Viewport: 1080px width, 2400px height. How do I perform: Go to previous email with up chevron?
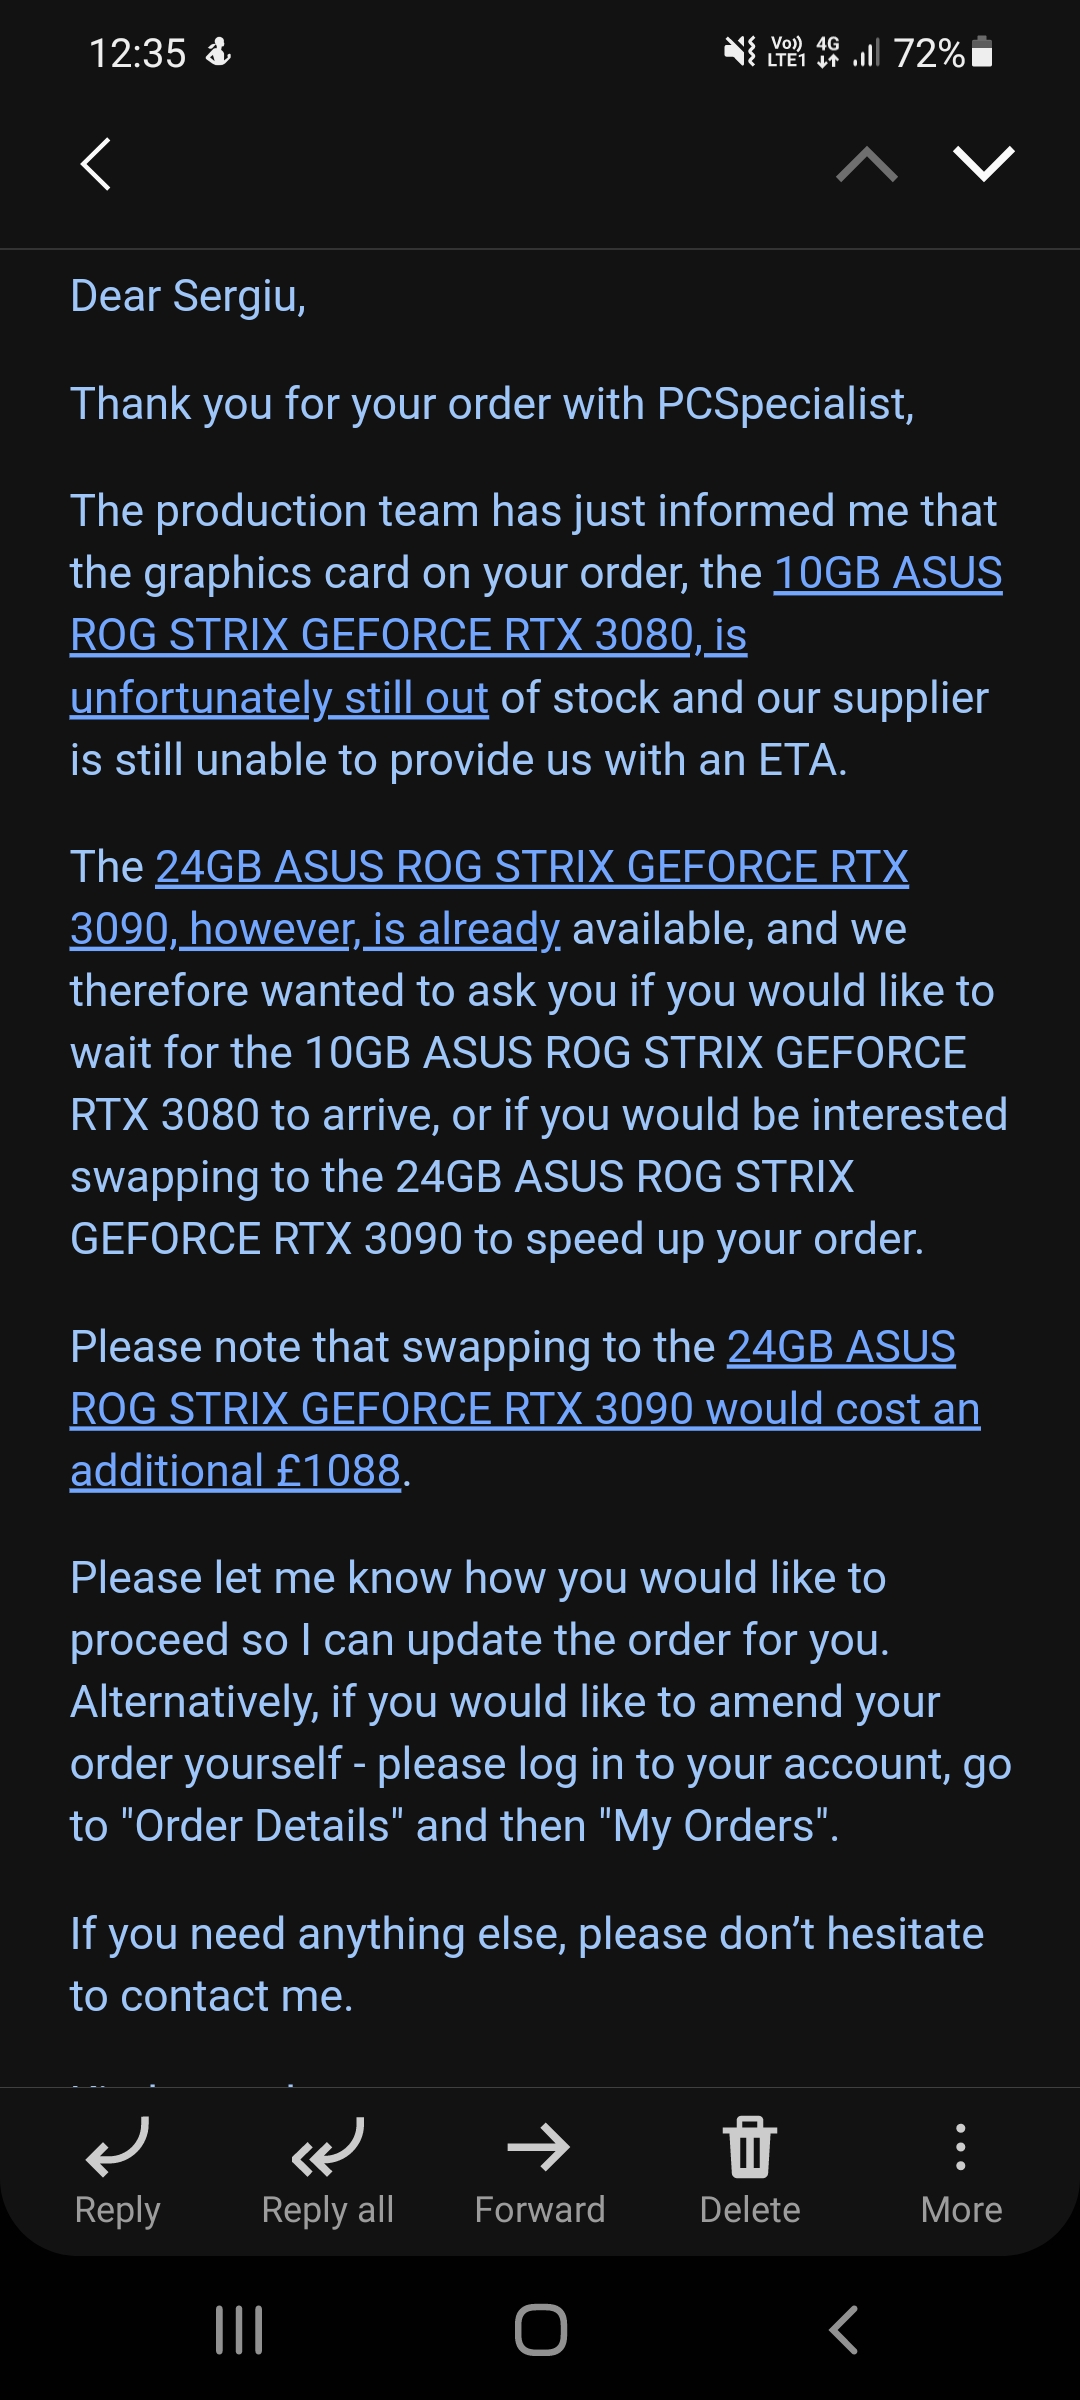coord(866,164)
